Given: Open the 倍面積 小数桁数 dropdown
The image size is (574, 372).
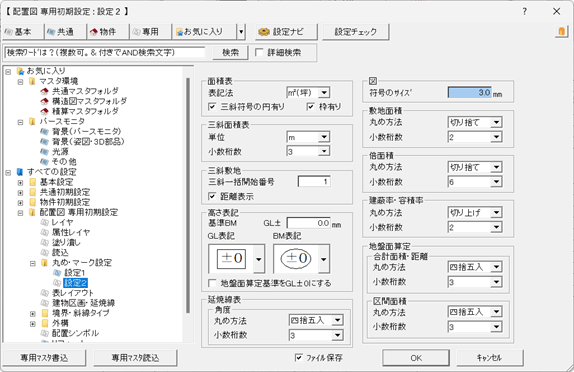Looking at the screenshot, I should (x=496, y=182).
